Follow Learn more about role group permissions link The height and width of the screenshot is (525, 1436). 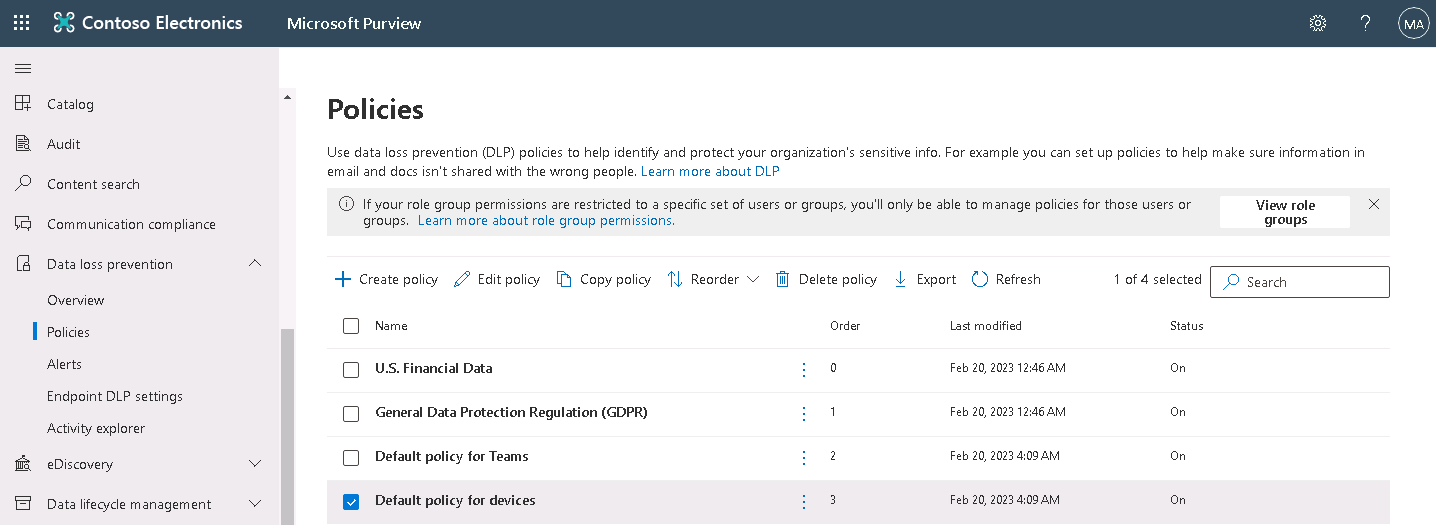pos(546,220)
